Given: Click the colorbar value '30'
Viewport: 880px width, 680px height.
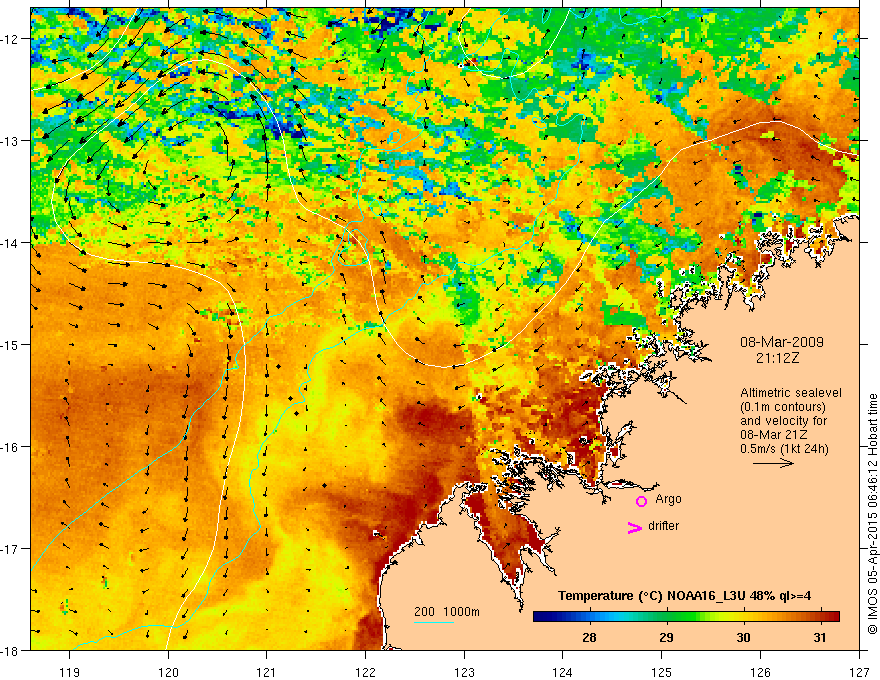Looking at the screenshot, I should 743,637.
